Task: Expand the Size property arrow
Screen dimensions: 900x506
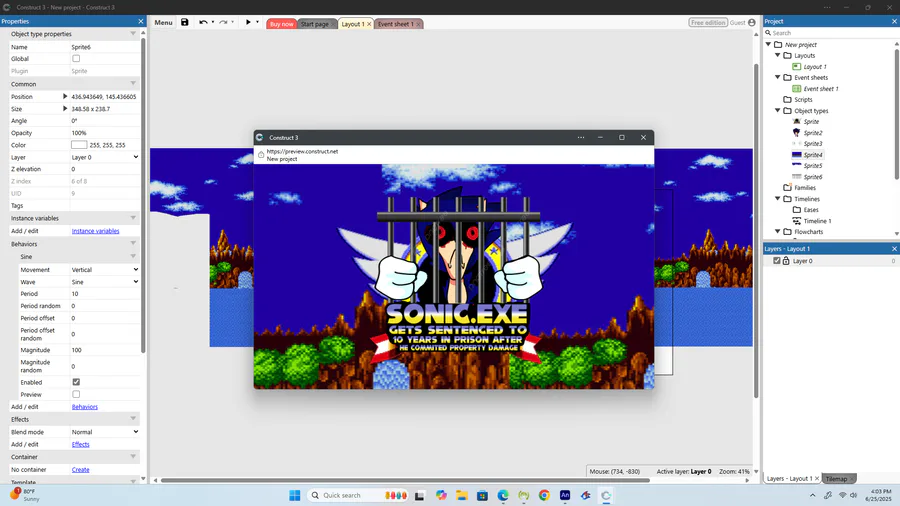Action: [65, 108]
